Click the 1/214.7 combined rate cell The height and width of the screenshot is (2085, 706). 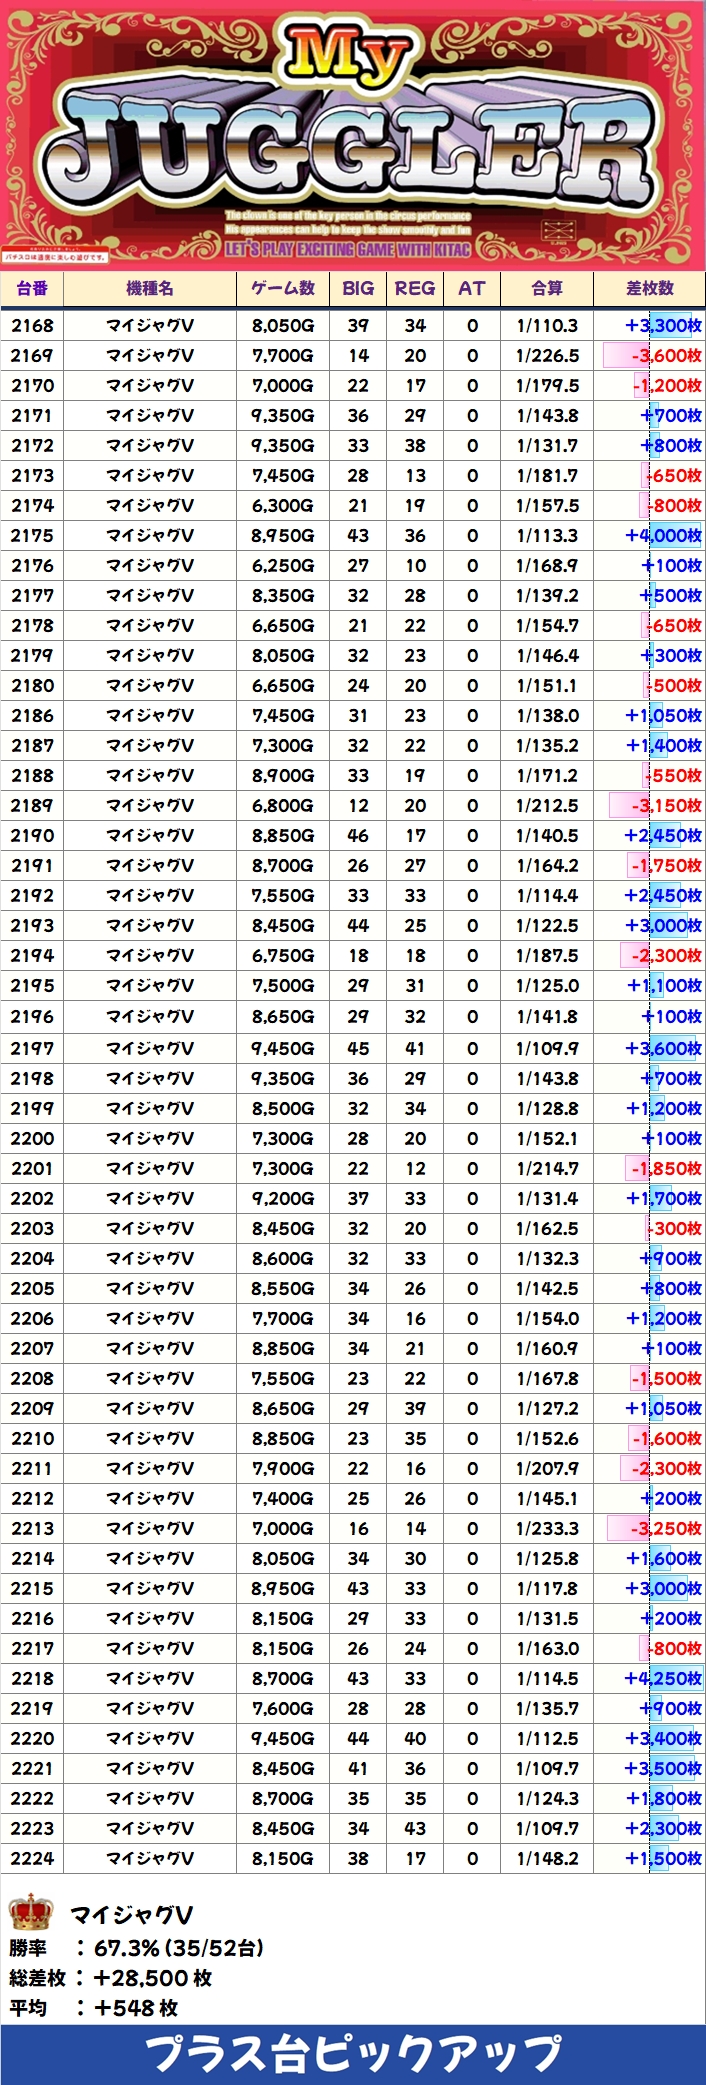pyautogui.click(x=547, y=1168)
